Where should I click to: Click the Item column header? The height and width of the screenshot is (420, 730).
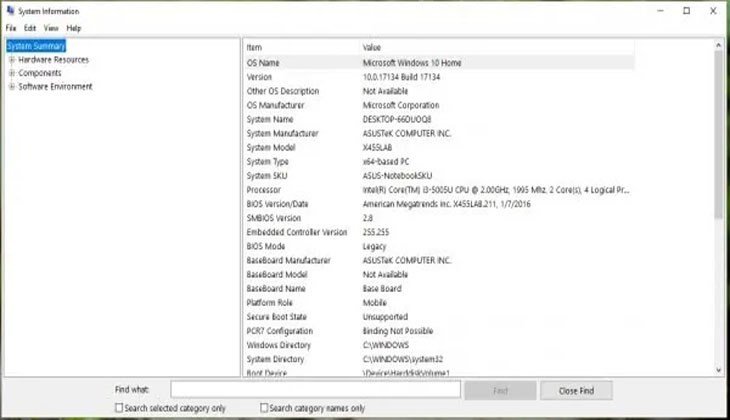point(300,47)
